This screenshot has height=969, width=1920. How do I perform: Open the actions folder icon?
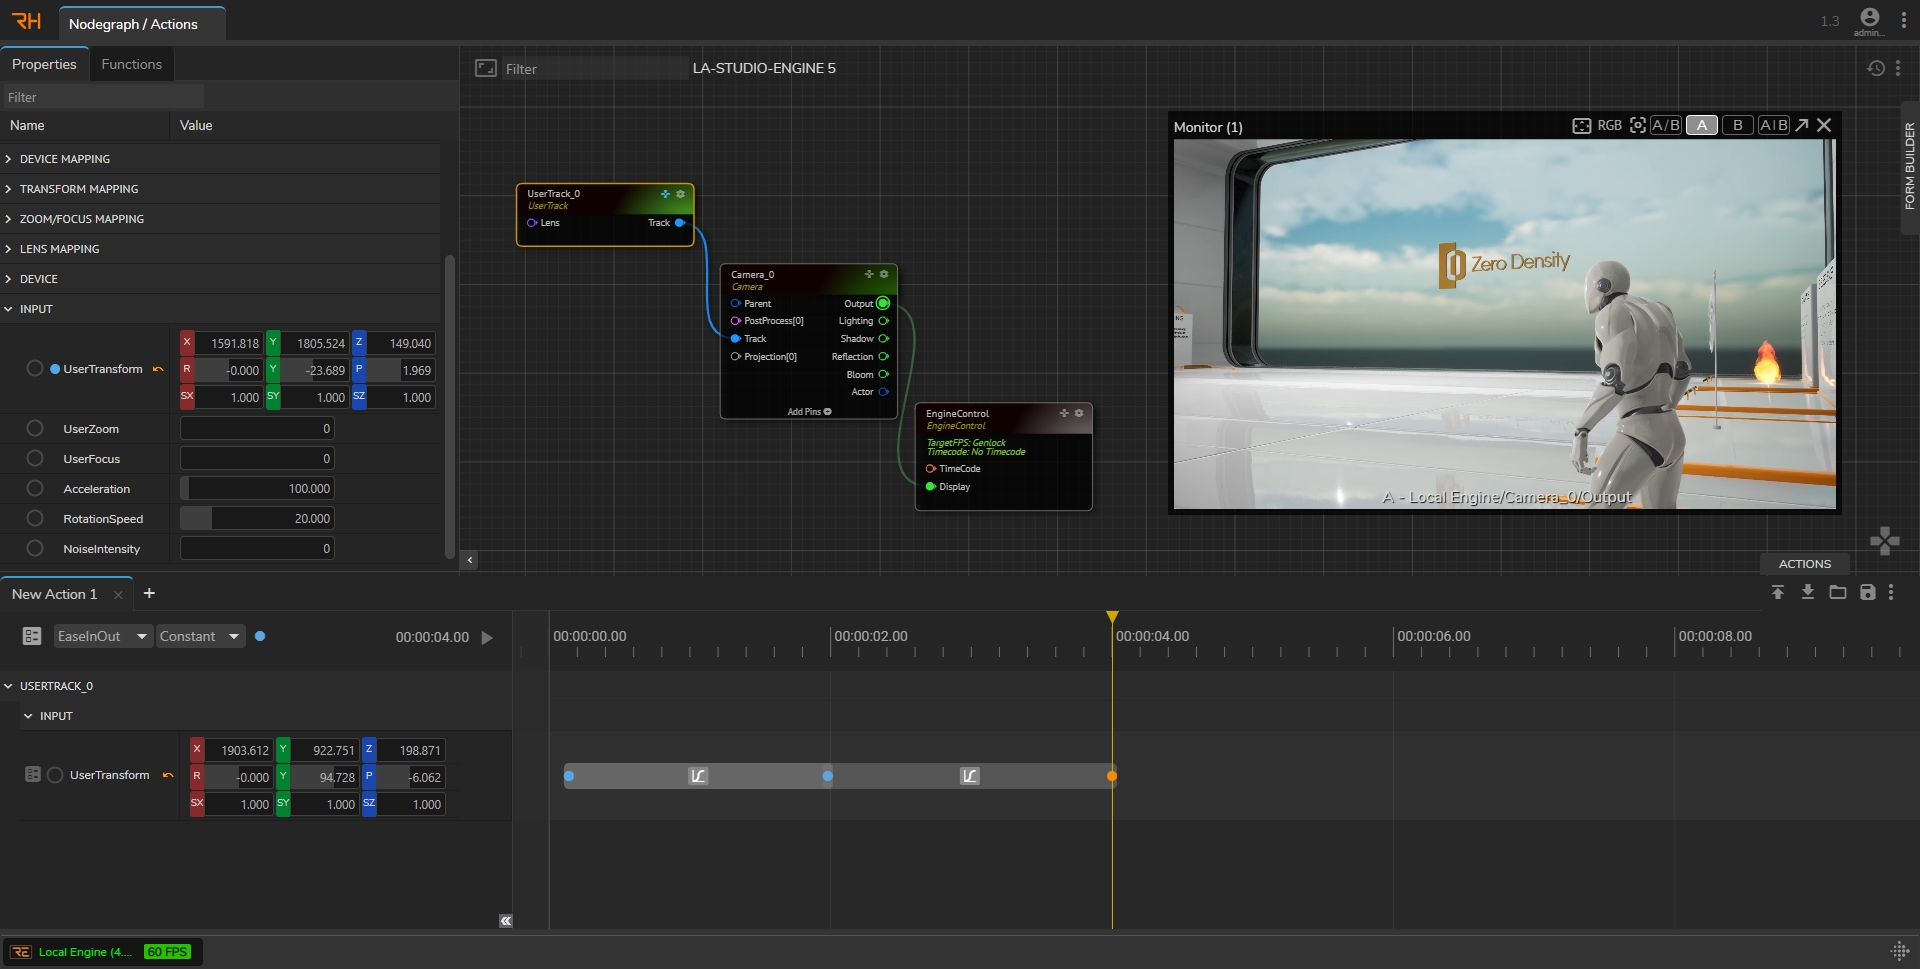click(1837, 592)
